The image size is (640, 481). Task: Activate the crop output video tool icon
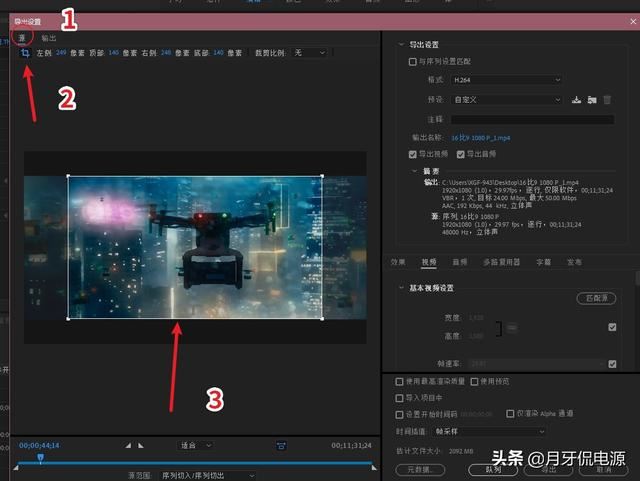pos(25,53)
